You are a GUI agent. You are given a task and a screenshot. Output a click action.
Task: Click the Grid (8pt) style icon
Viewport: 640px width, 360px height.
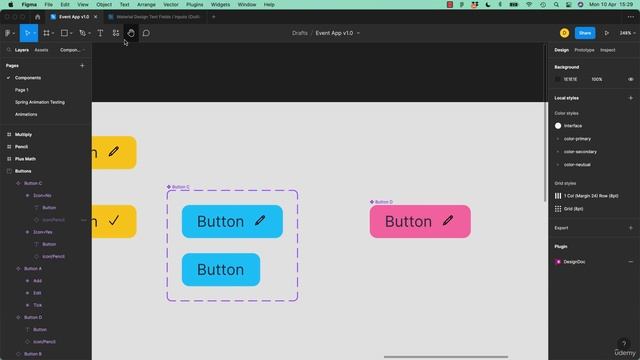[x=558, y=209]
